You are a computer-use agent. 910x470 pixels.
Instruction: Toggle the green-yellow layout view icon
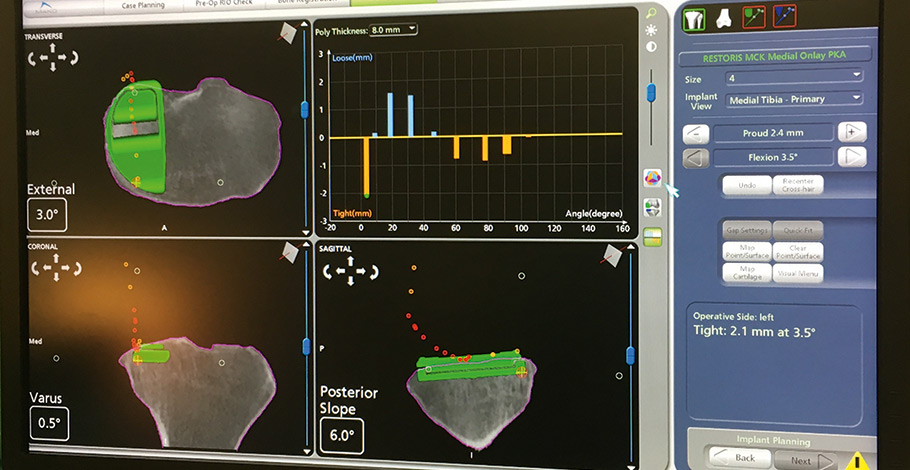click(652, 235)
